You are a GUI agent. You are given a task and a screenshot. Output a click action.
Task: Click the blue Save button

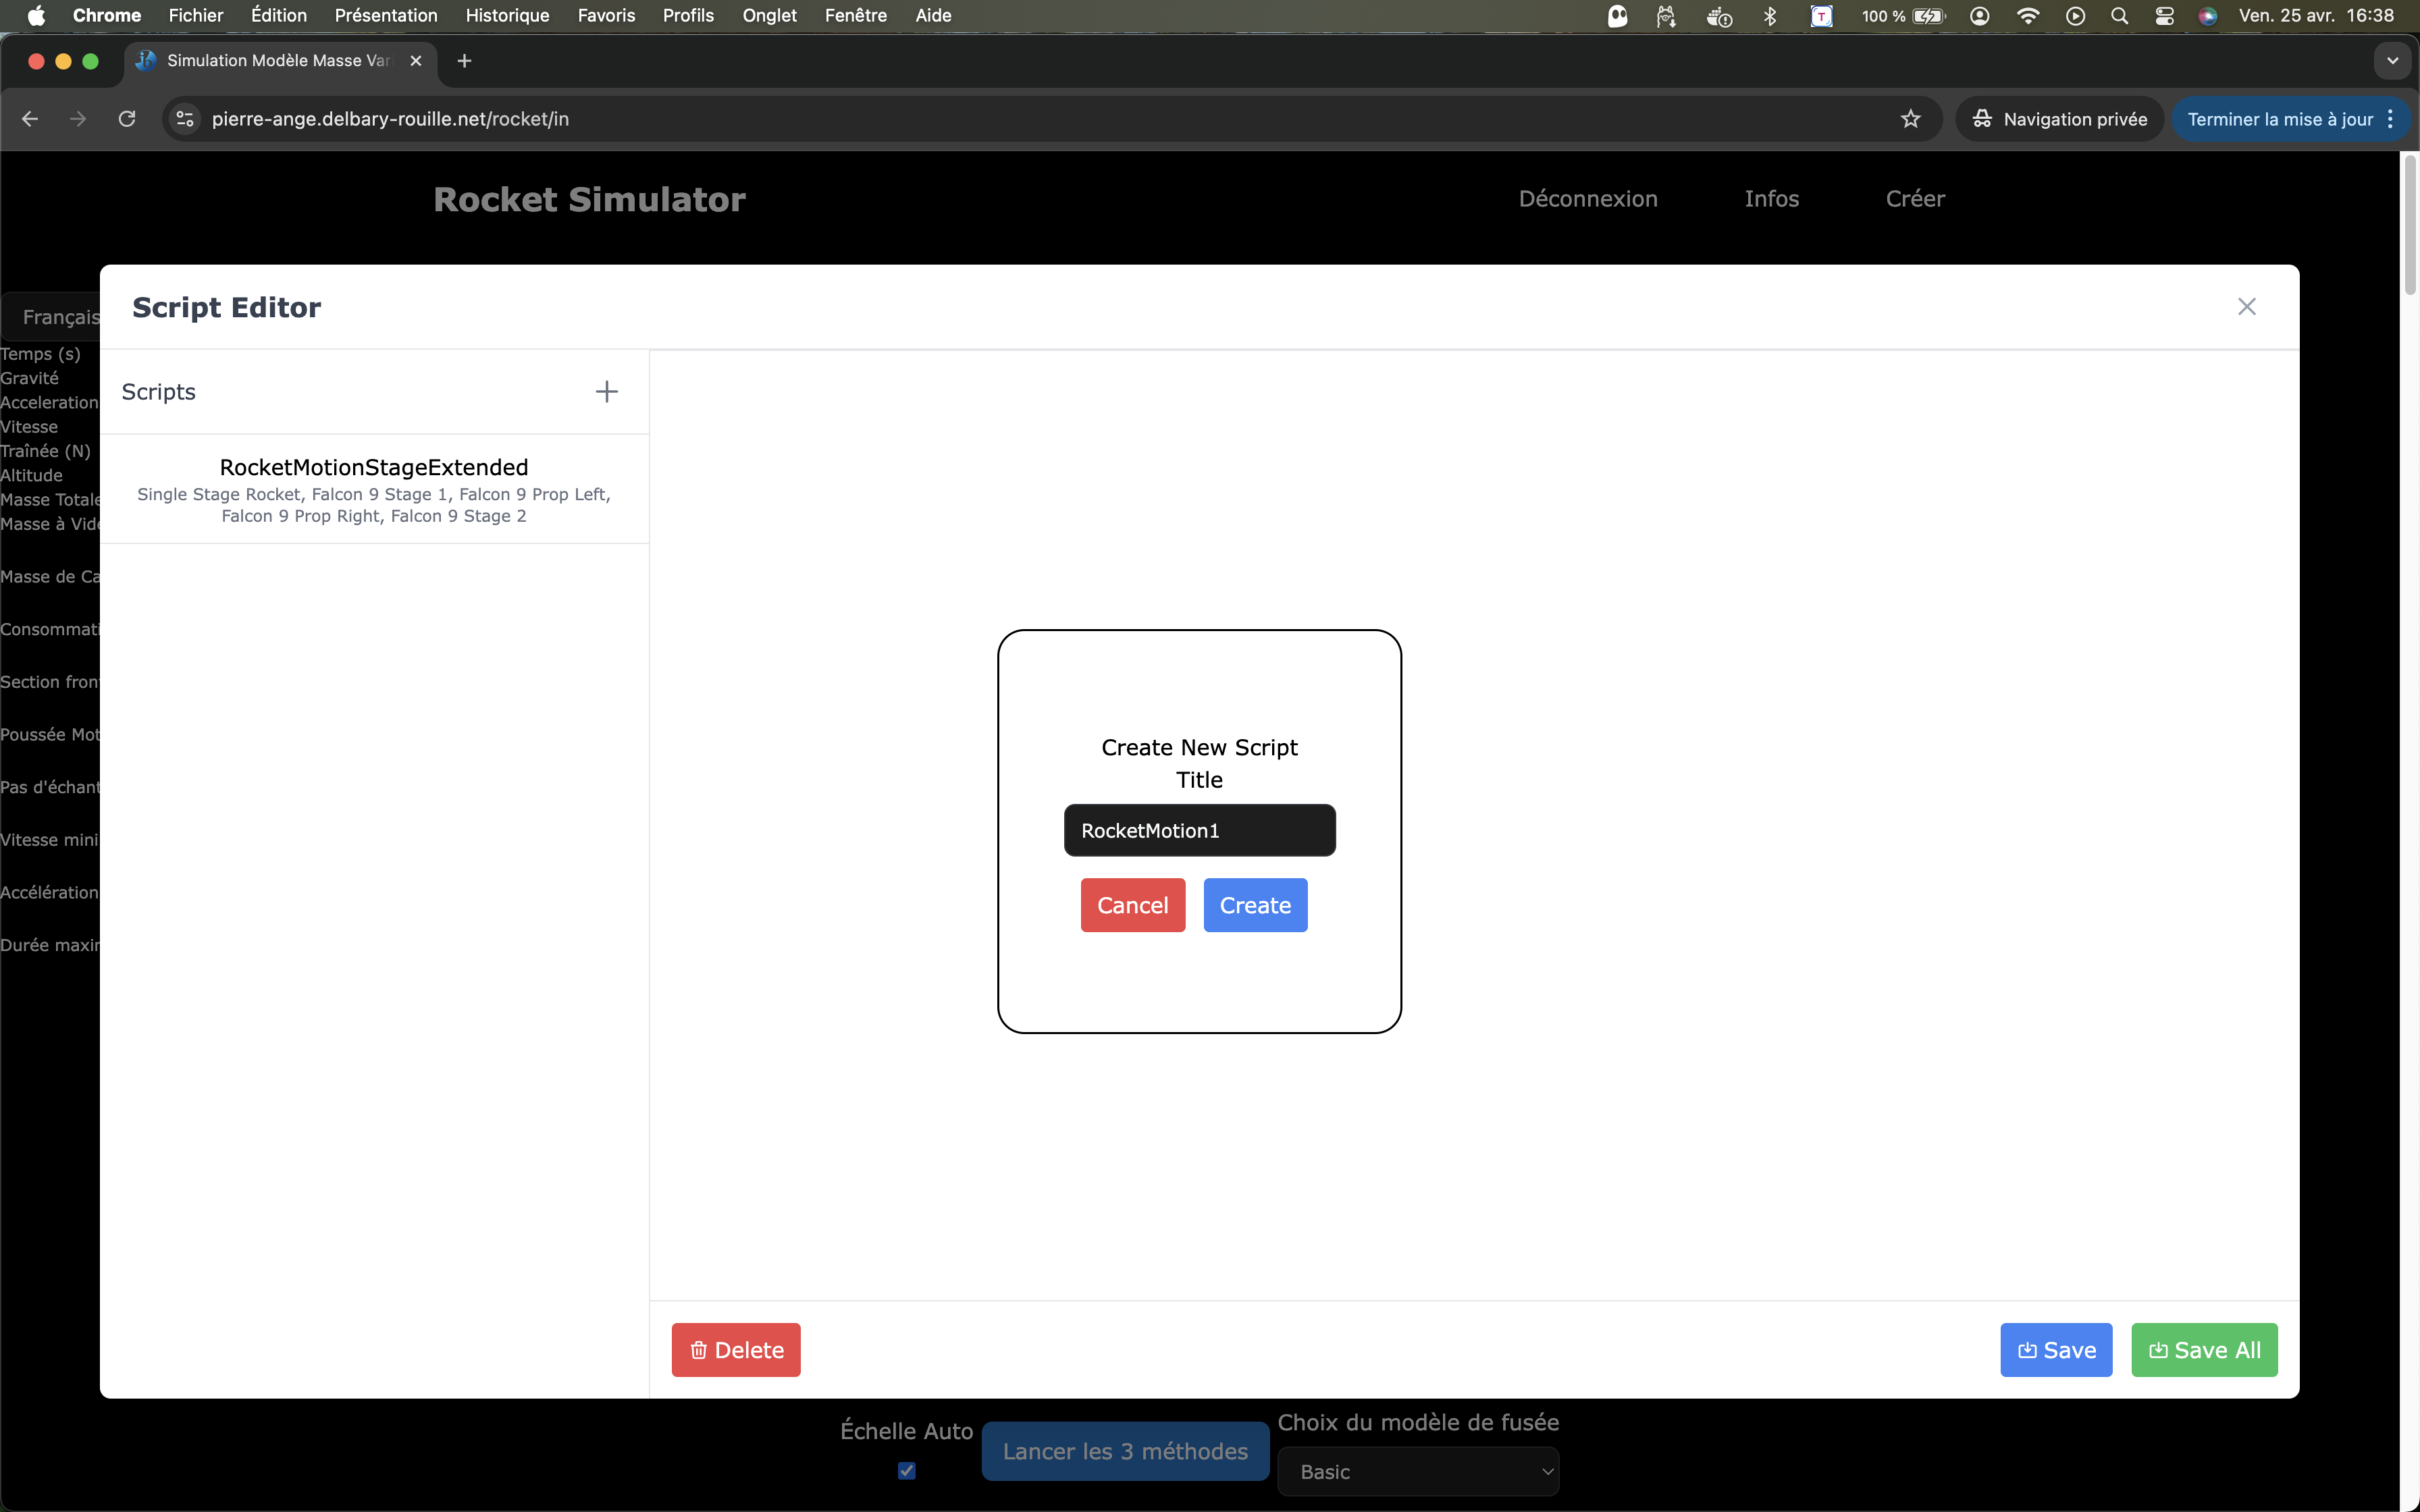tap(2056, 1350)
